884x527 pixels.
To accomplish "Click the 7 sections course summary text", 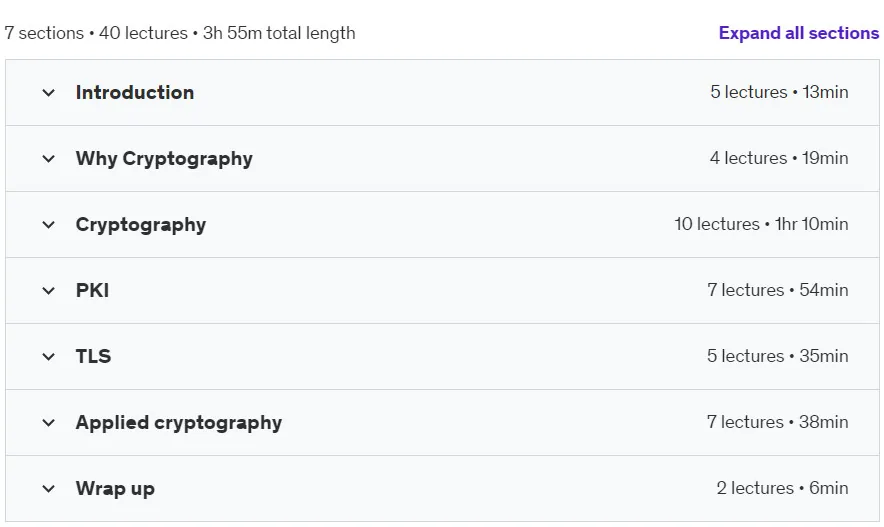I will pos(180,33).
